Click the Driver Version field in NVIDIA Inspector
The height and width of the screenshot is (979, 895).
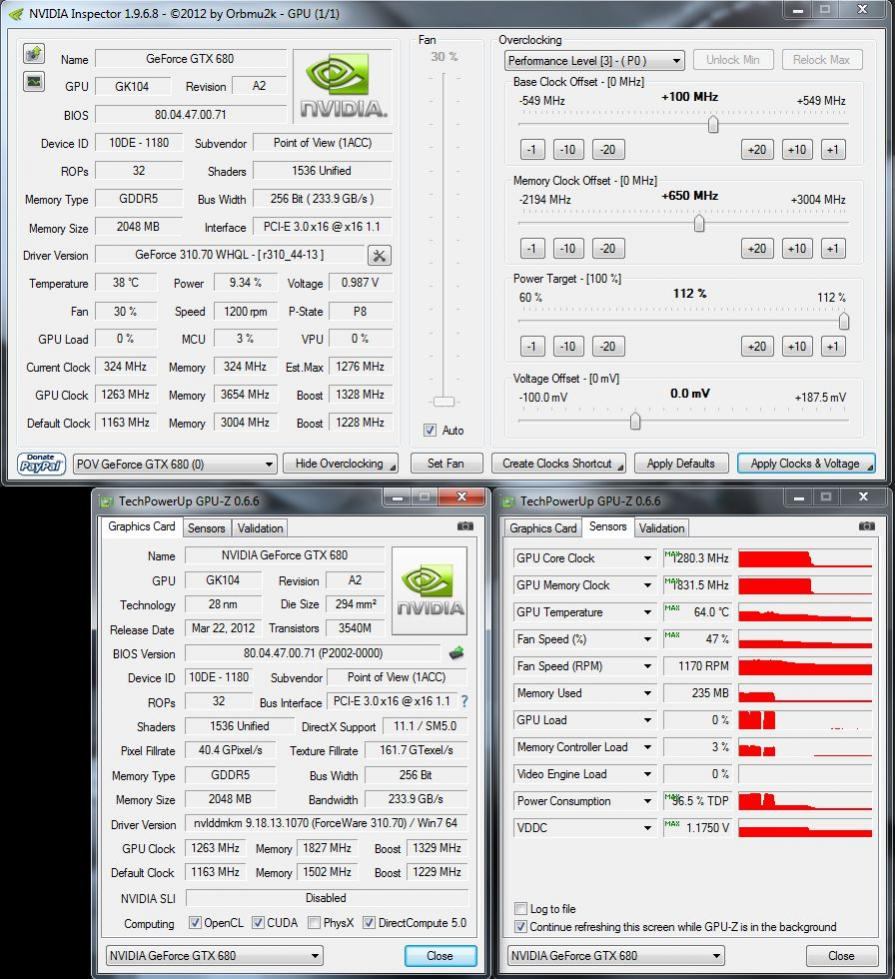click(230, 255)
